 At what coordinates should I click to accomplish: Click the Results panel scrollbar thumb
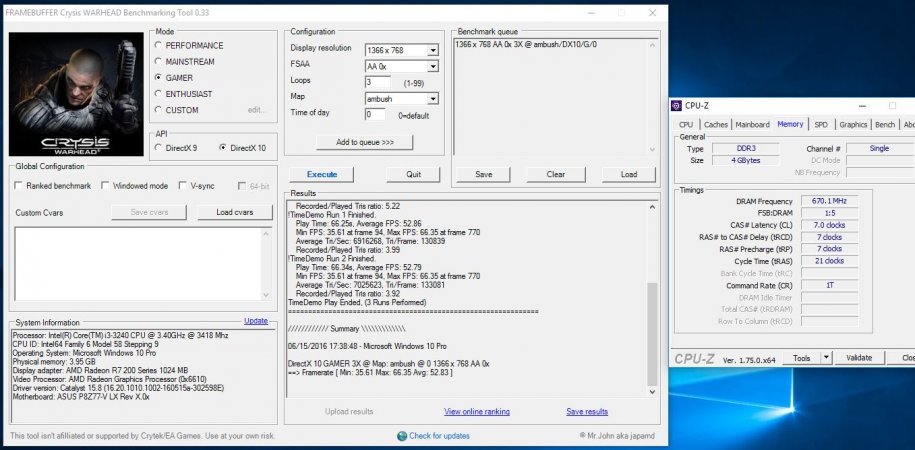click(x=652, y=334)
